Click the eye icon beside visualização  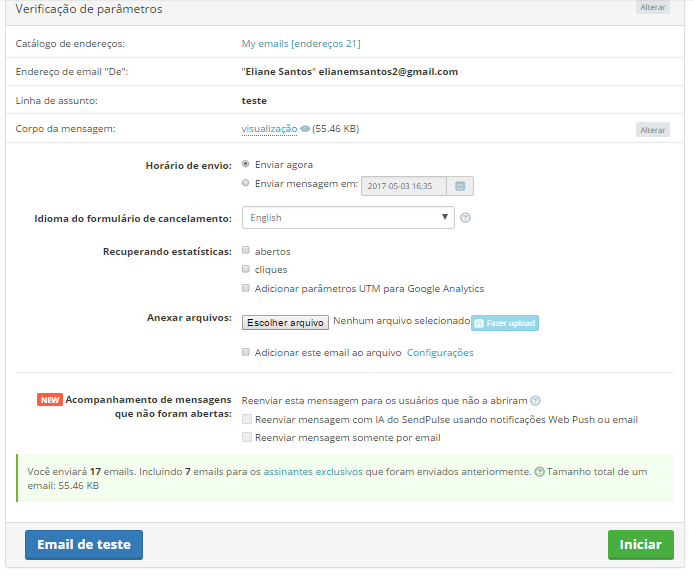click(x=305, y=129)
